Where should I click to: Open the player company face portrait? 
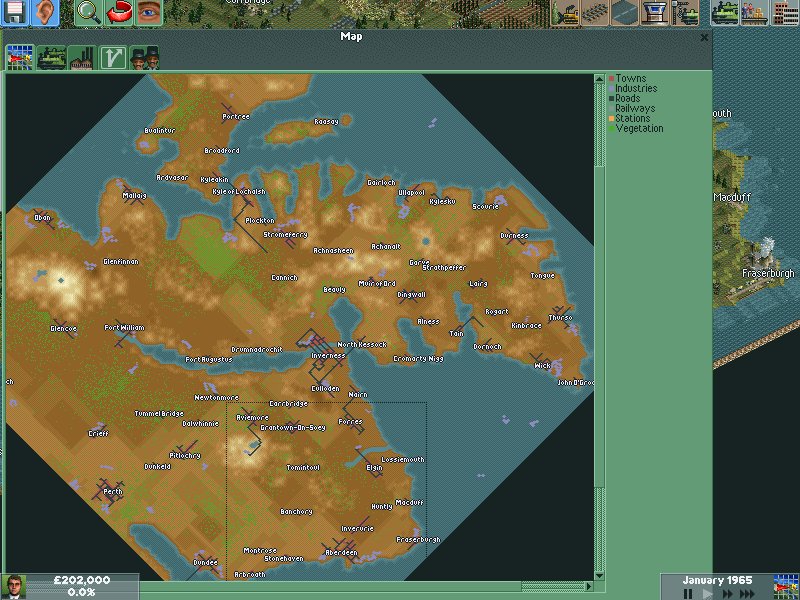[x=14, y=587]
